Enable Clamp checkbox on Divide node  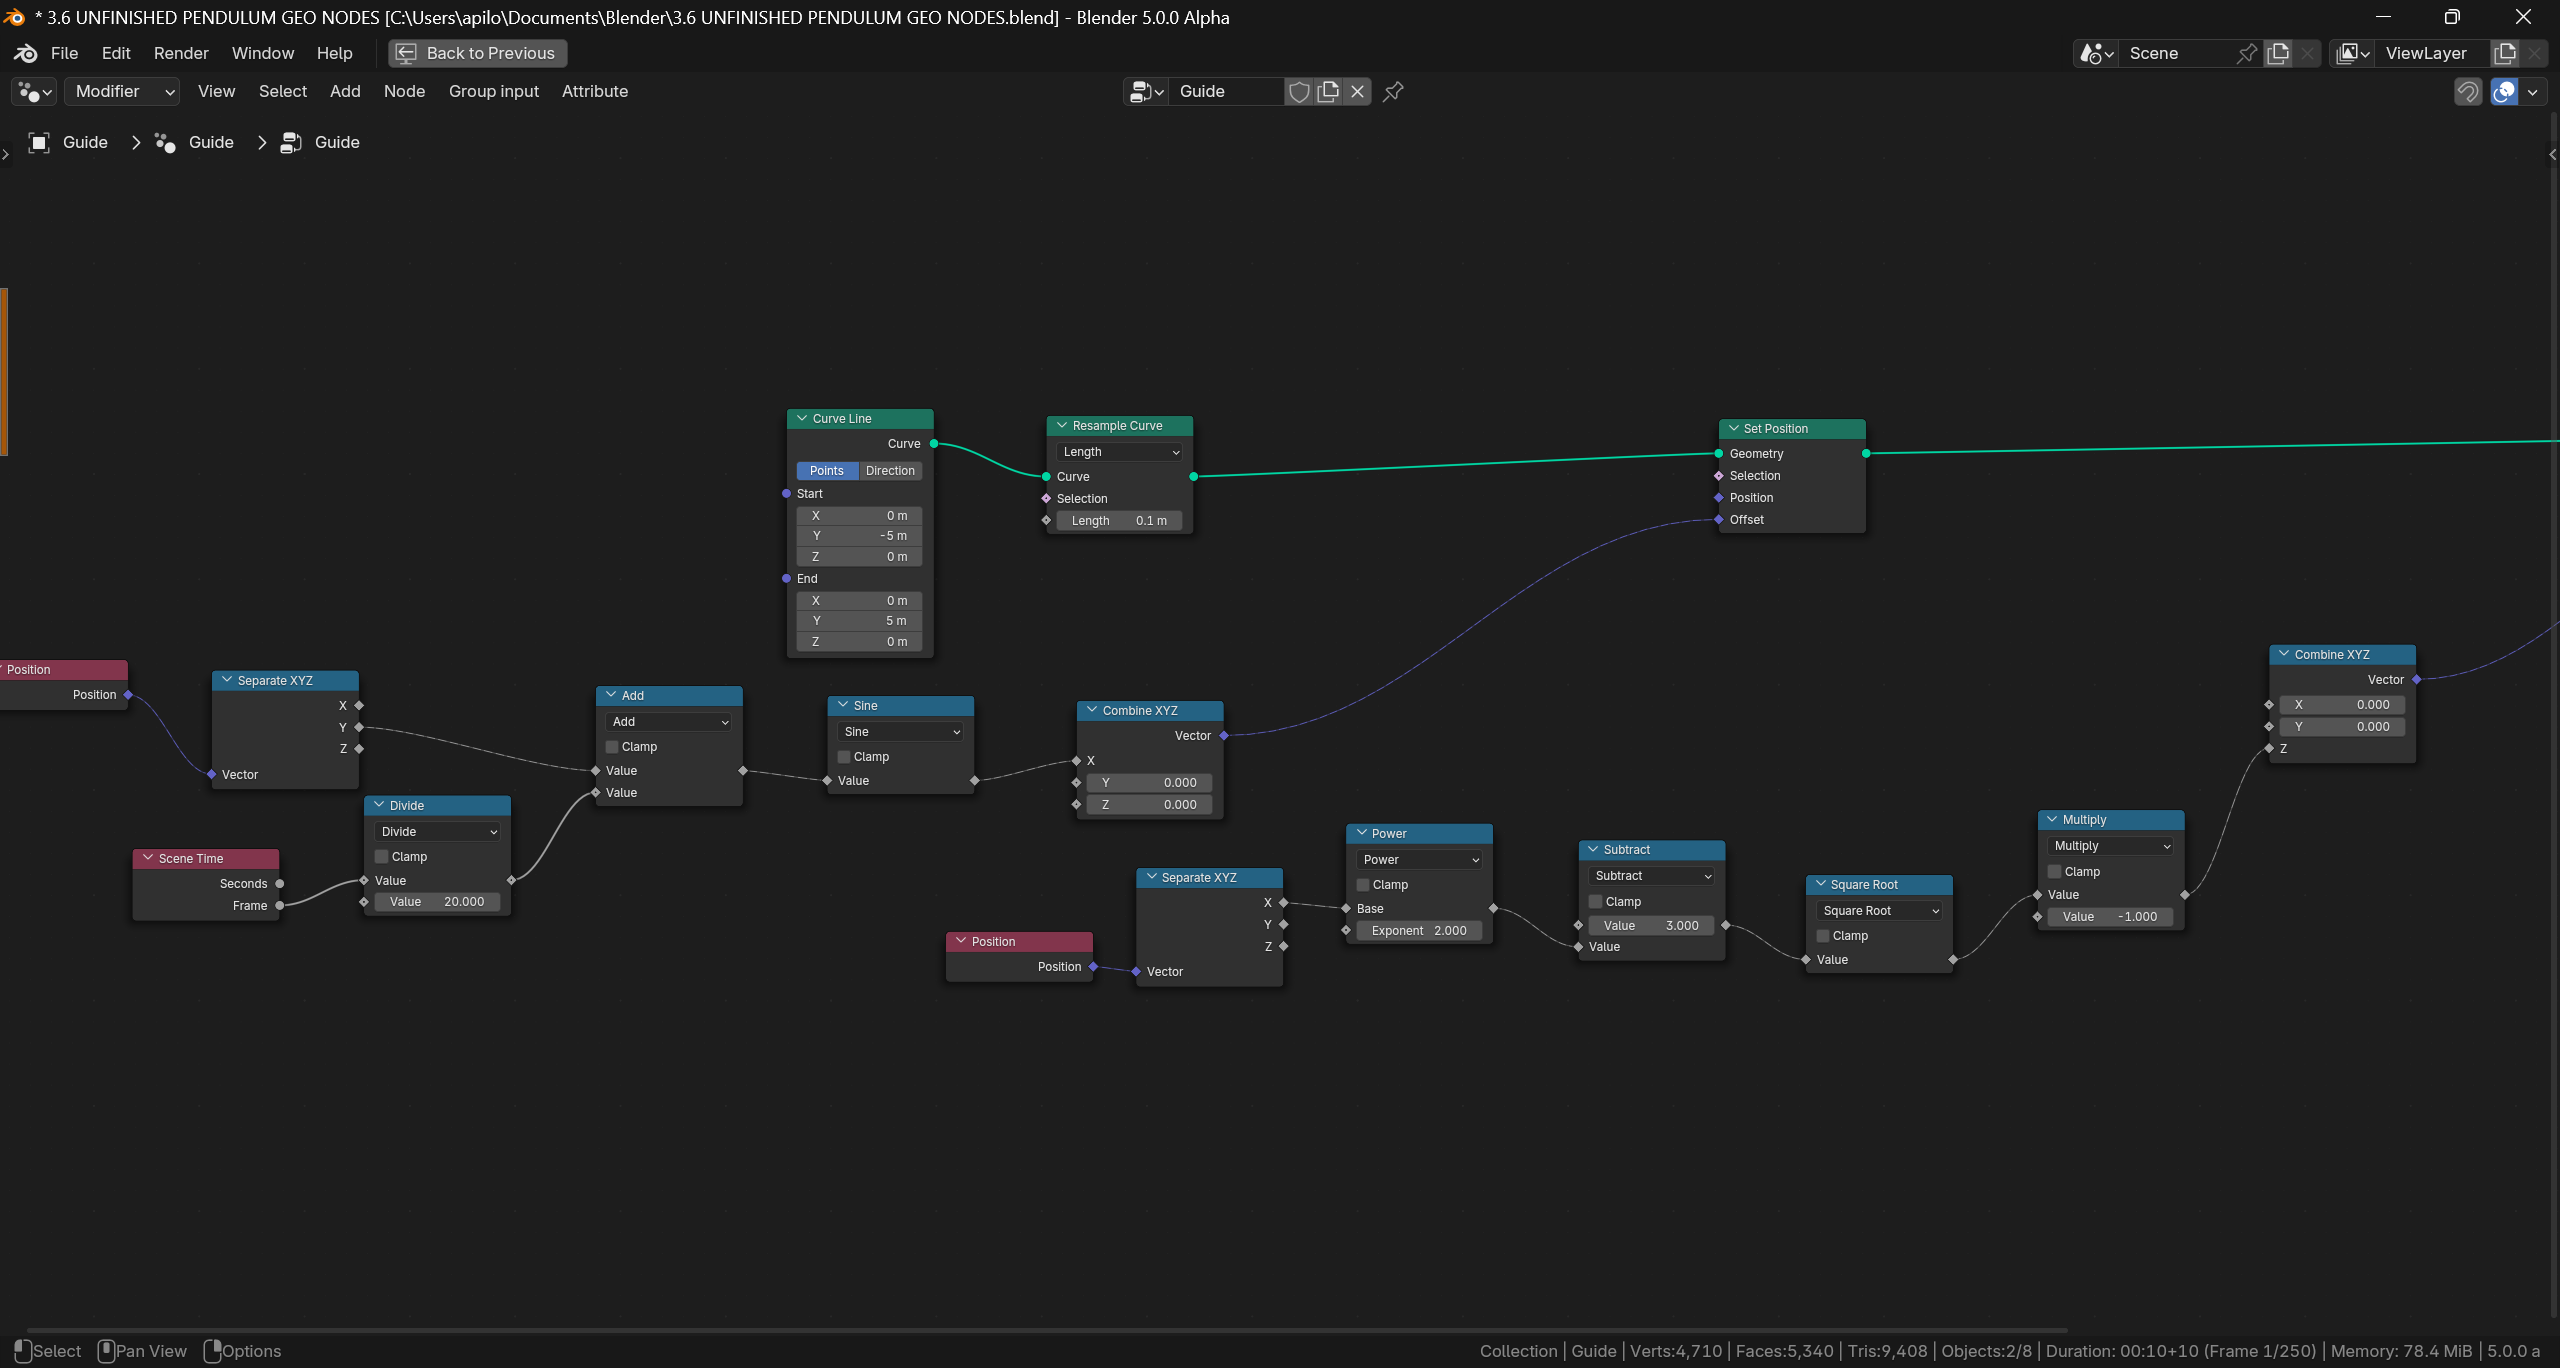382,857
